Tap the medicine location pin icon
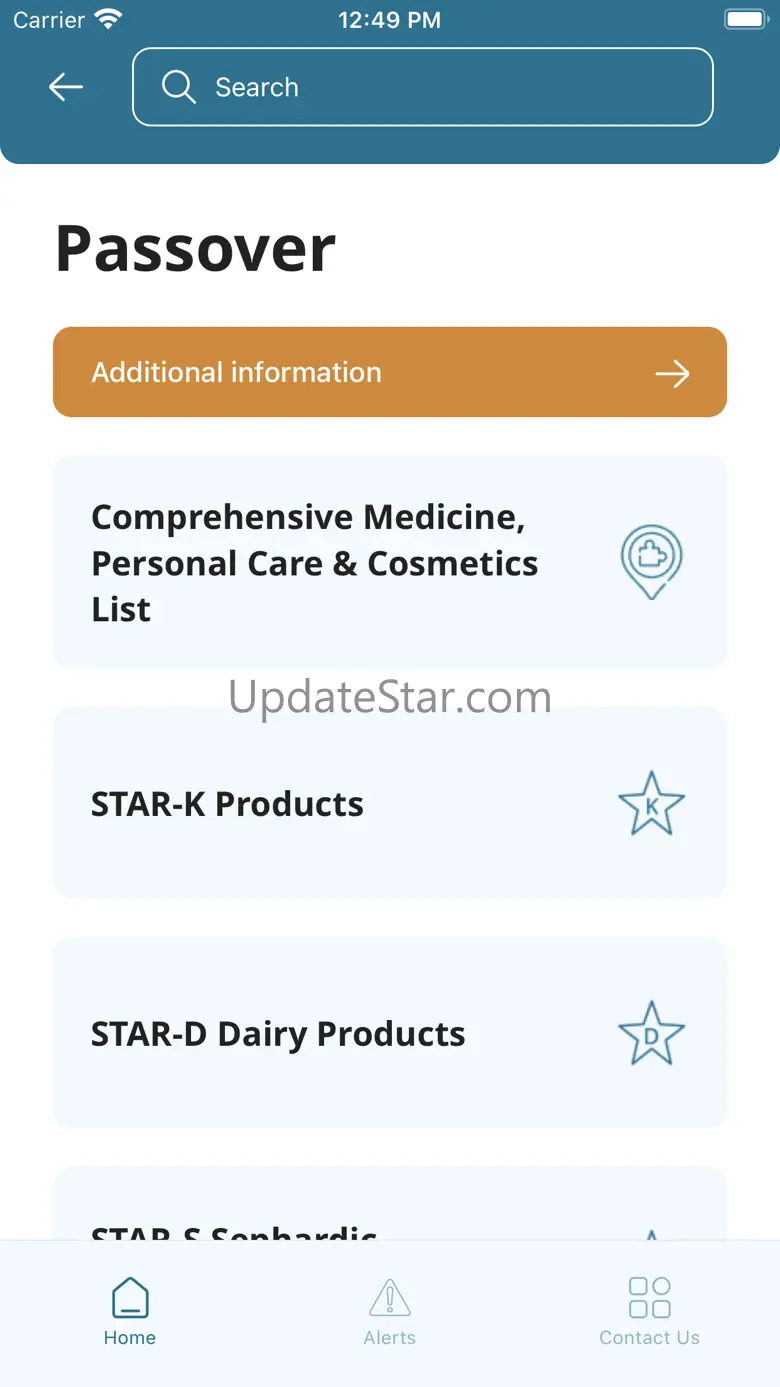This screenshot has width=780, height=1387. (x=651, y=561)
